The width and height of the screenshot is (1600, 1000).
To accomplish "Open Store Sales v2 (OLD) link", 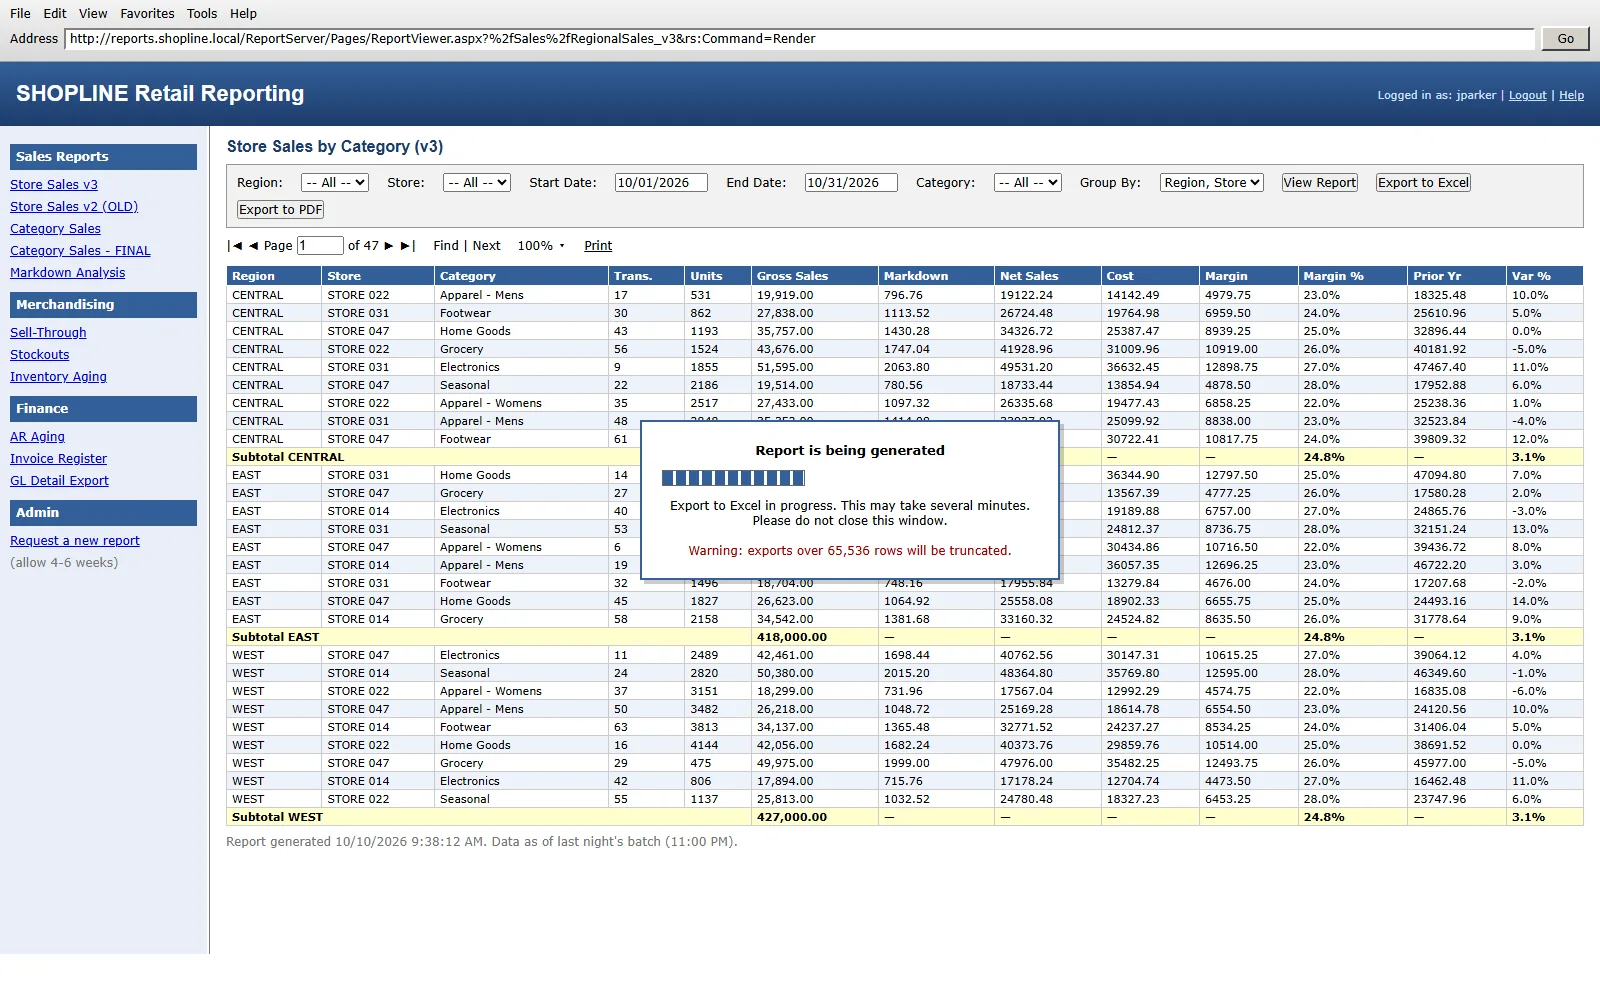I will 74,207.
